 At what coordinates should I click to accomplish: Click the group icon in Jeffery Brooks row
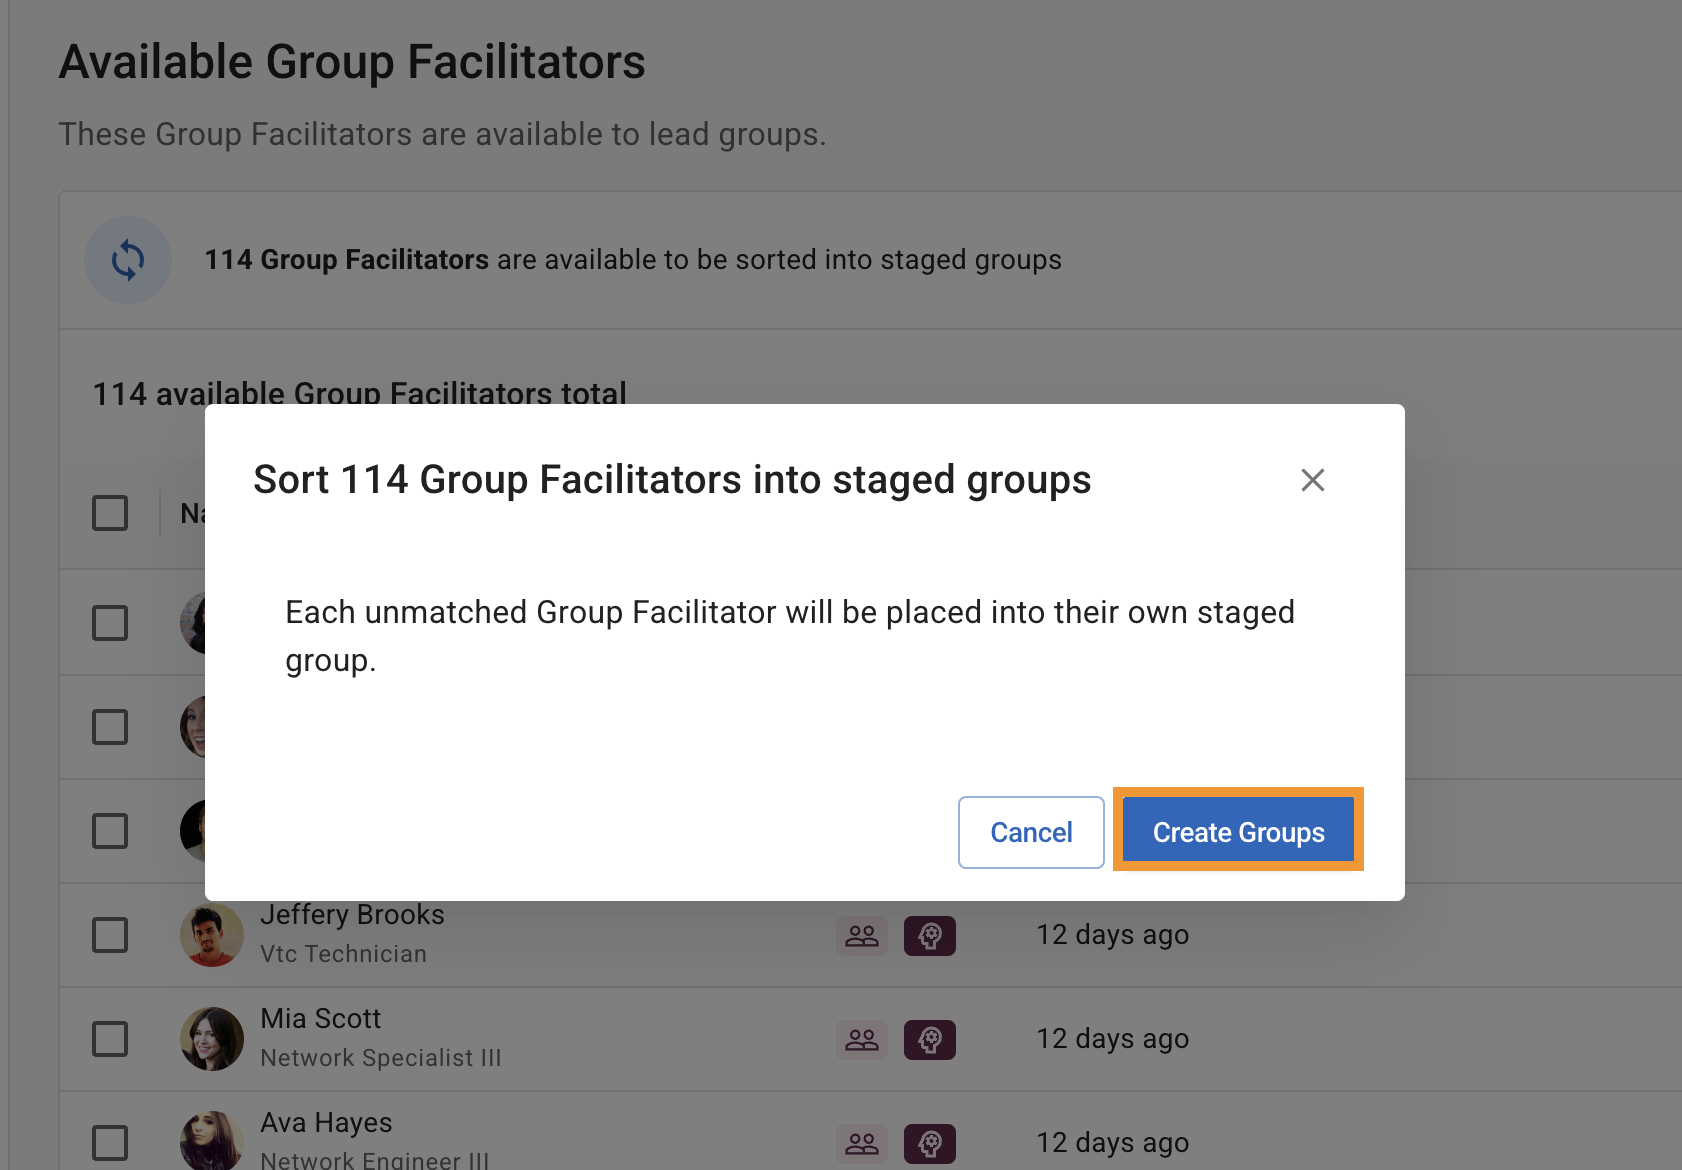[861, 936]
